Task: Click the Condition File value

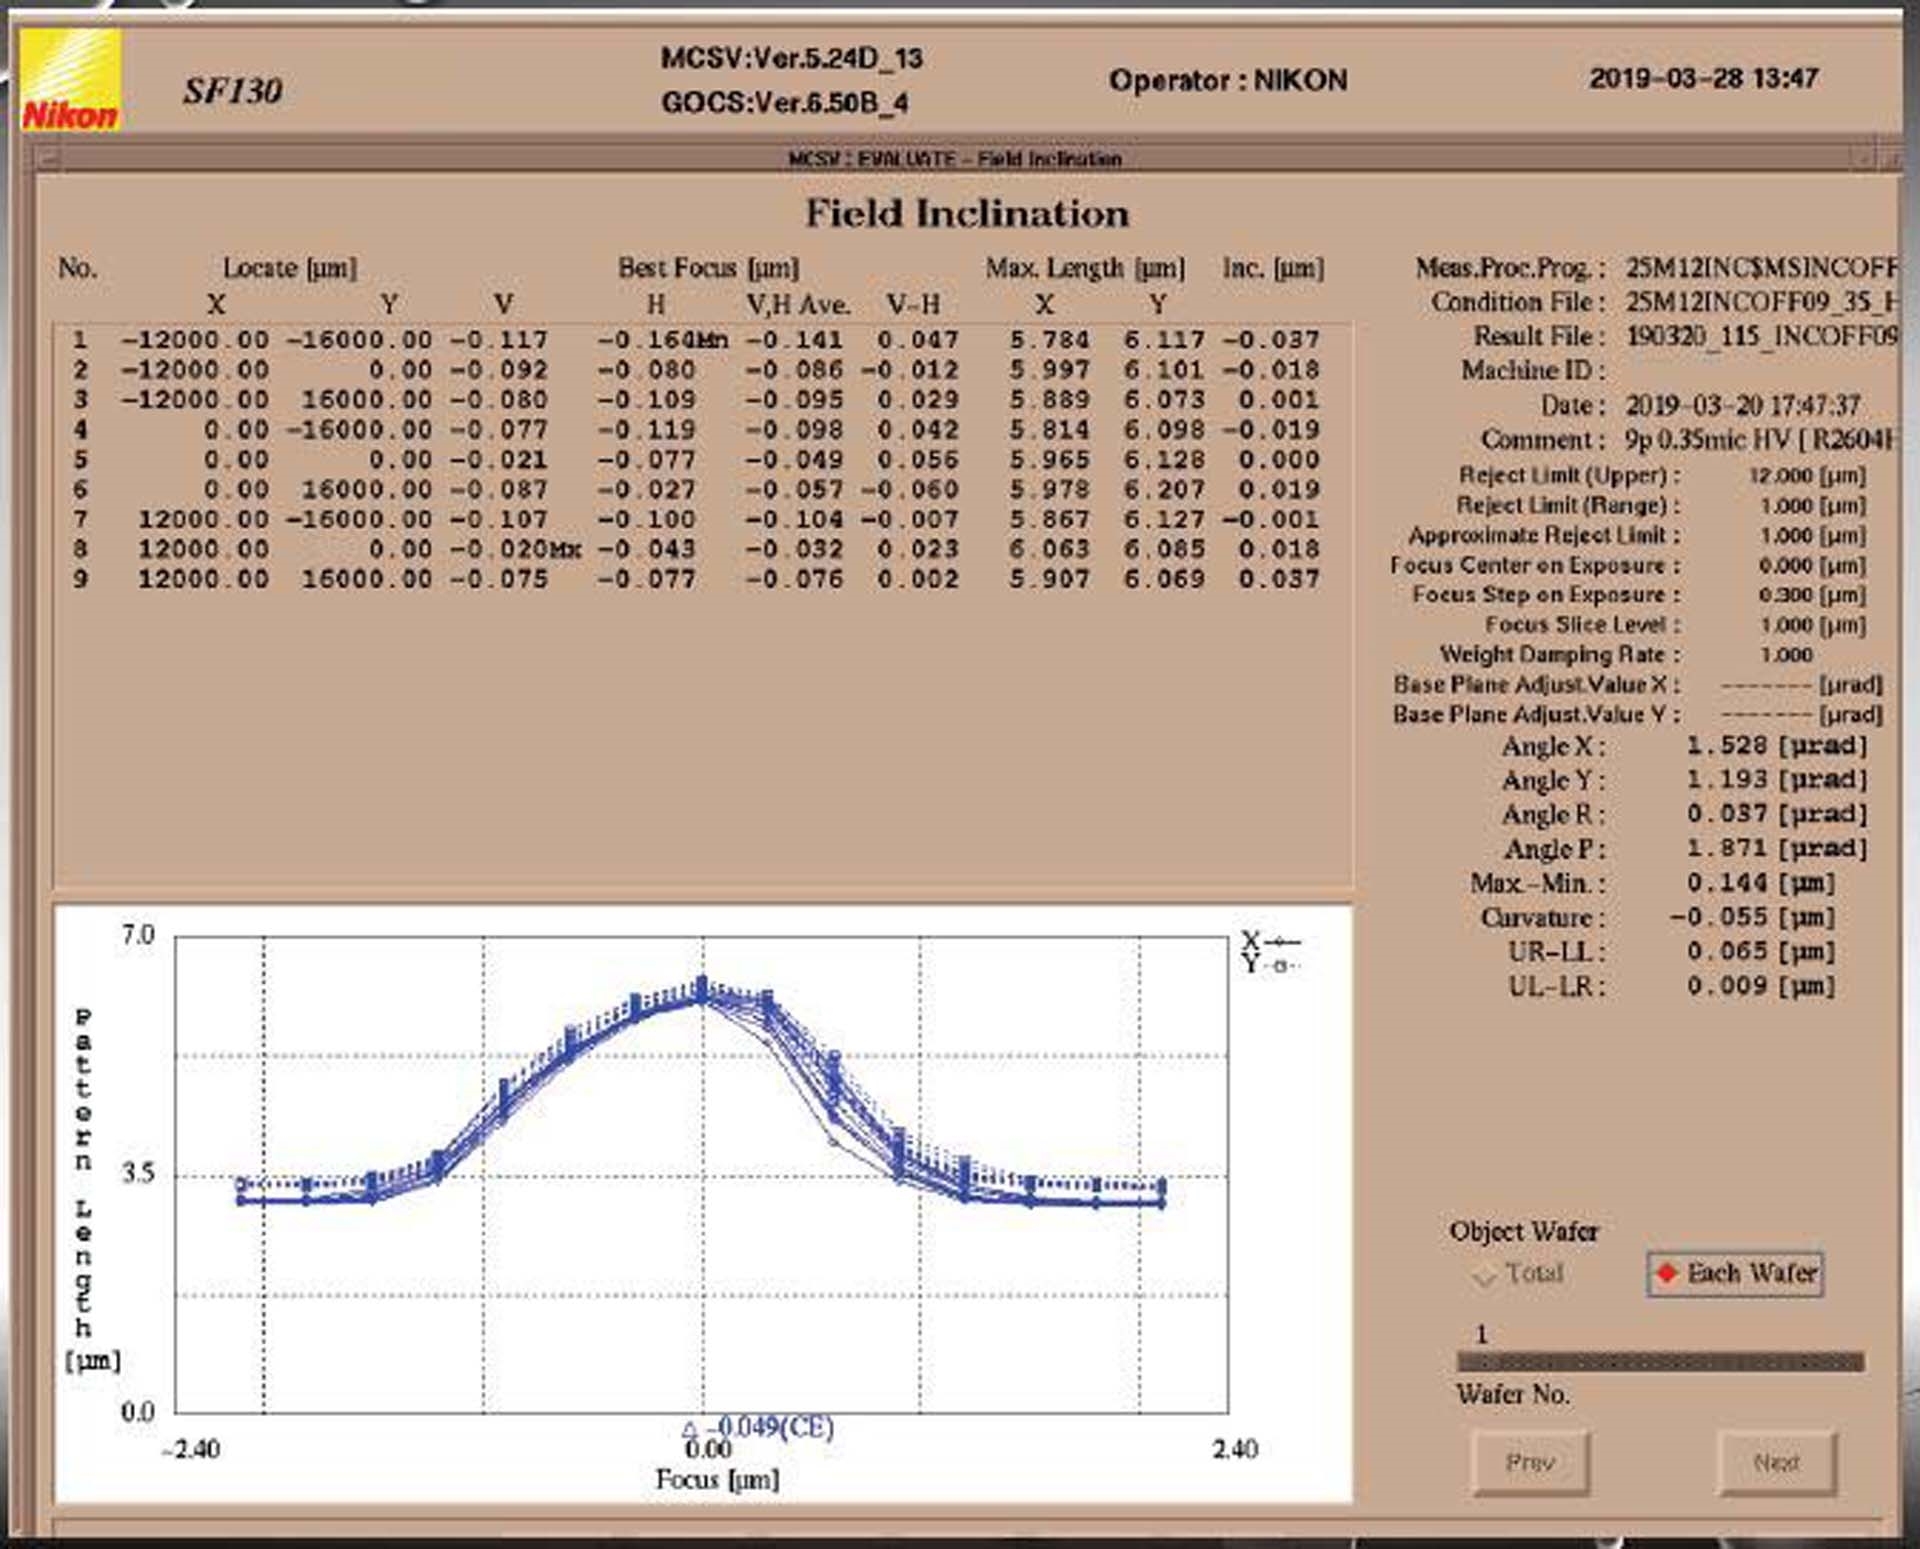Action: point(1761,302)
